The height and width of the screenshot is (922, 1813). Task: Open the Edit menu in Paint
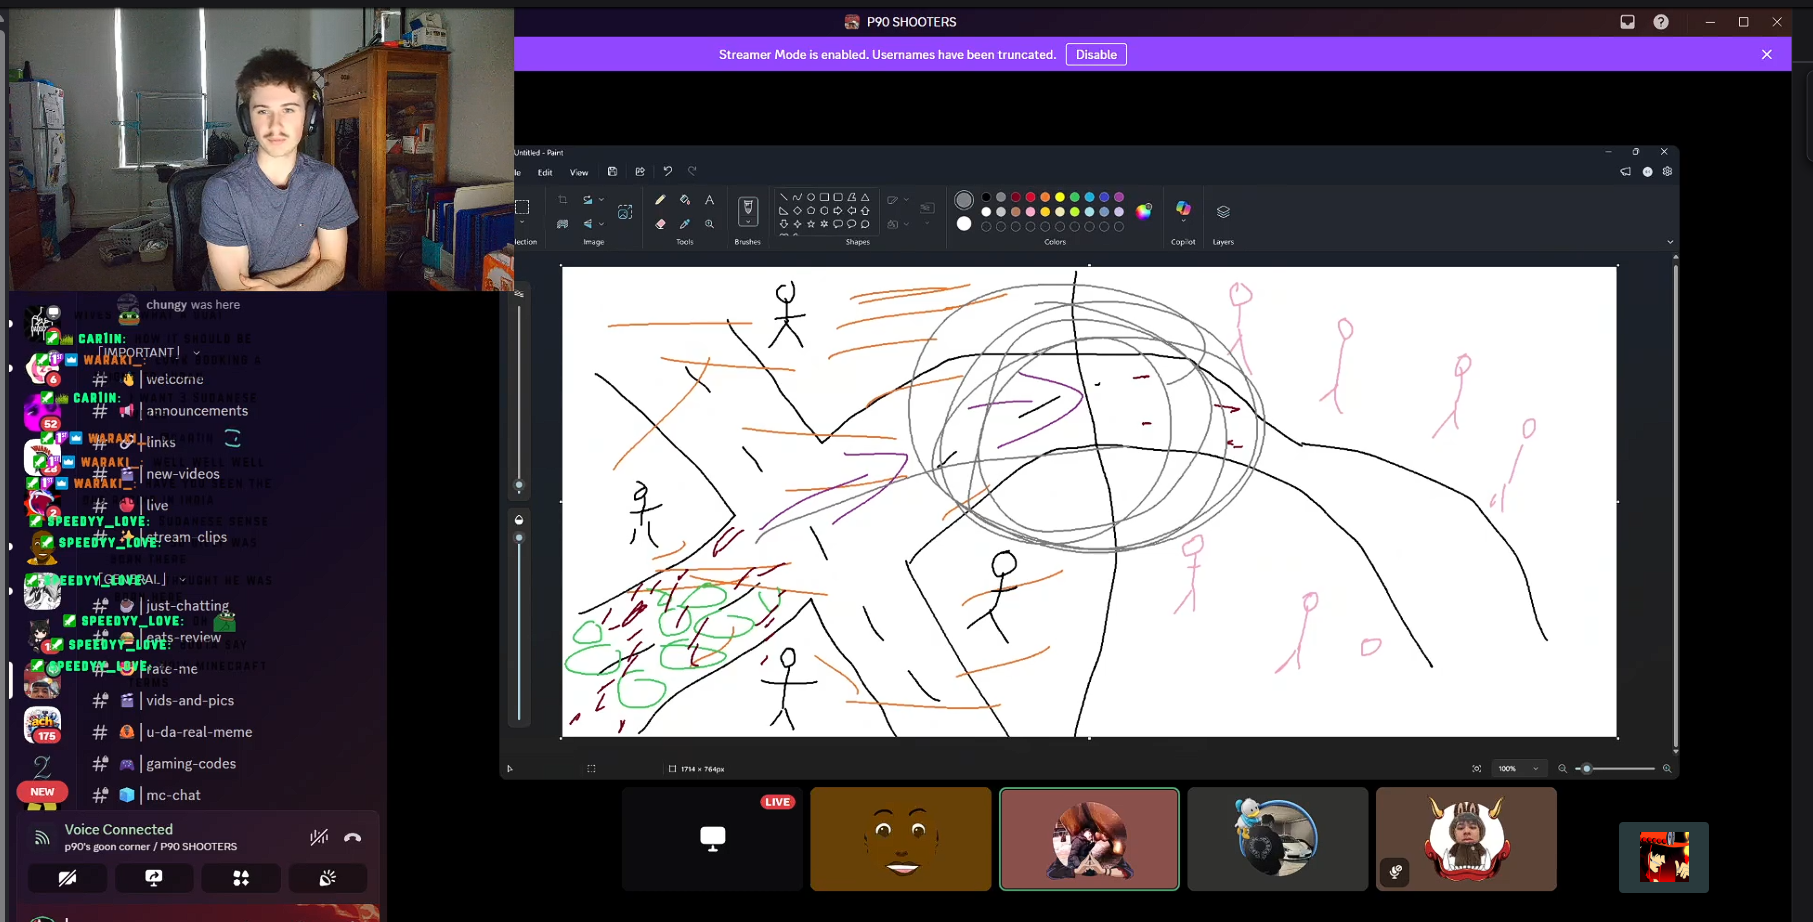[545, 173]
